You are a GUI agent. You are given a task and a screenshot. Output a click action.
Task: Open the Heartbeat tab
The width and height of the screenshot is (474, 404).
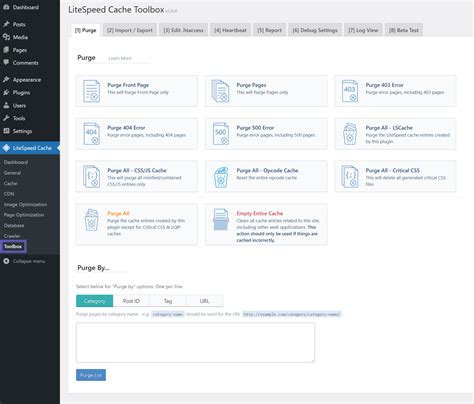coord(230,30)
